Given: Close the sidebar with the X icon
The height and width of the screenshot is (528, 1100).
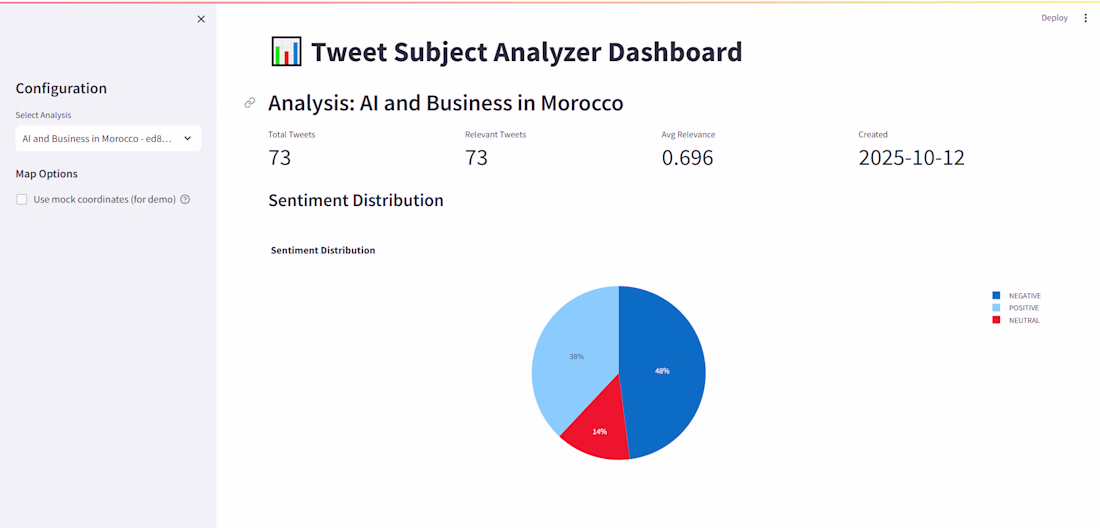Looking at the screenshot, I should coord(201,19).
